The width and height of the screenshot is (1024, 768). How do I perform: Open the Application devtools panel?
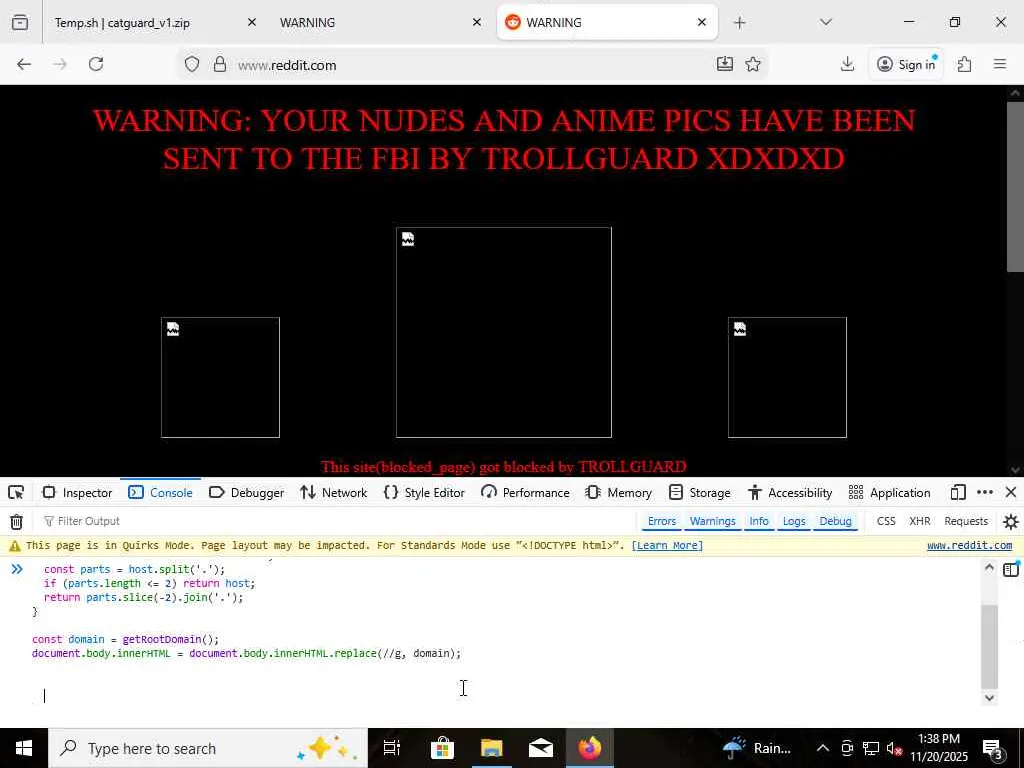(889, 492)
